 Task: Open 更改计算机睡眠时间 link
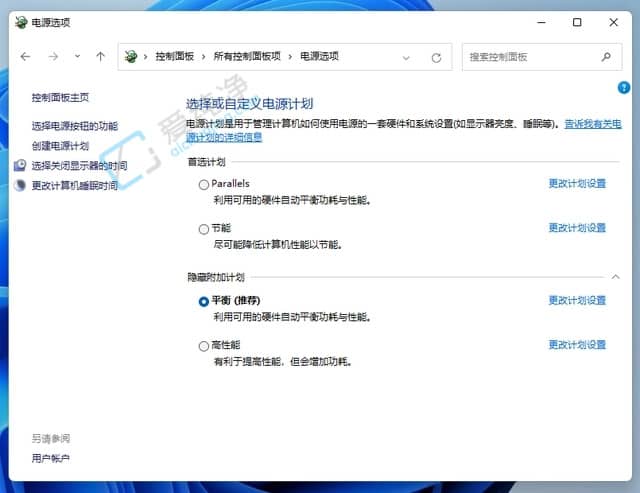point(75,185)
